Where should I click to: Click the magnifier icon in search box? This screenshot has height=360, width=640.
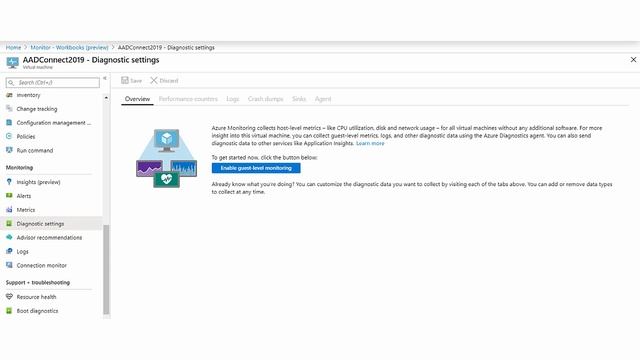coord(11,82)
